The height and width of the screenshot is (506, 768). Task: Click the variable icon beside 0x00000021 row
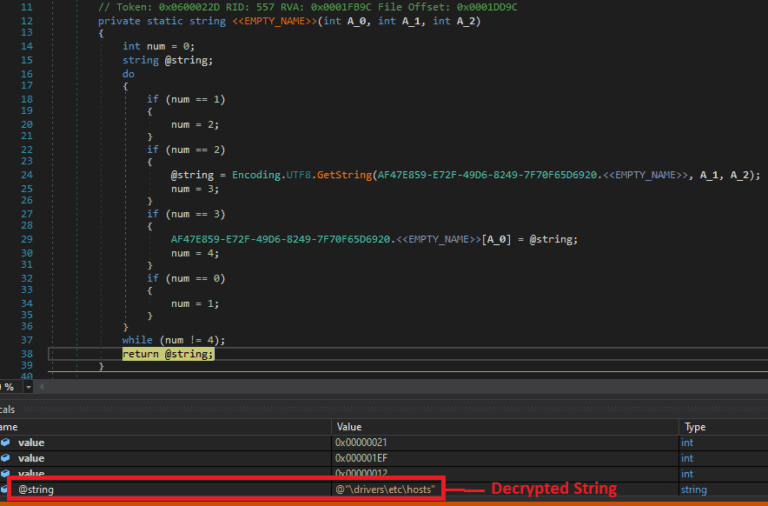point(5,443)
